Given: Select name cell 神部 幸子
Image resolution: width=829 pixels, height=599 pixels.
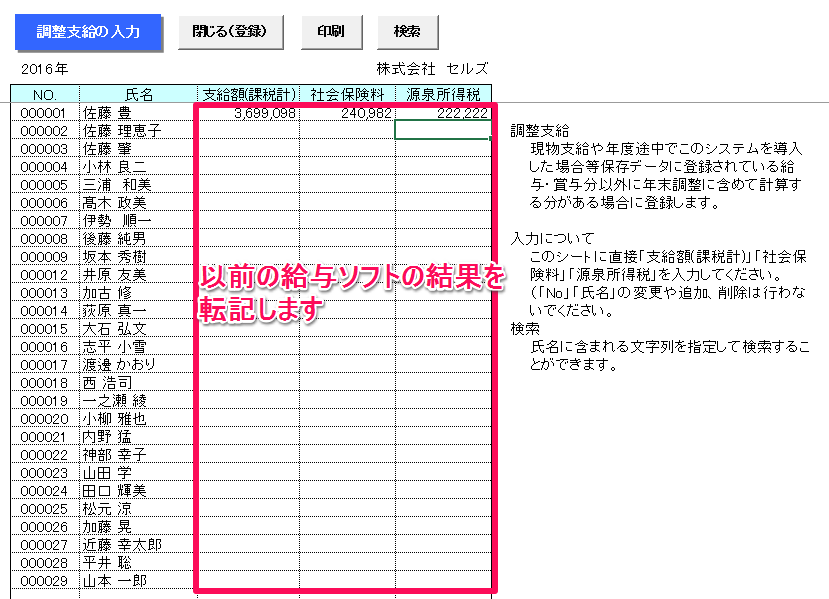Looking at the screenshot, I should pos(139,454).
